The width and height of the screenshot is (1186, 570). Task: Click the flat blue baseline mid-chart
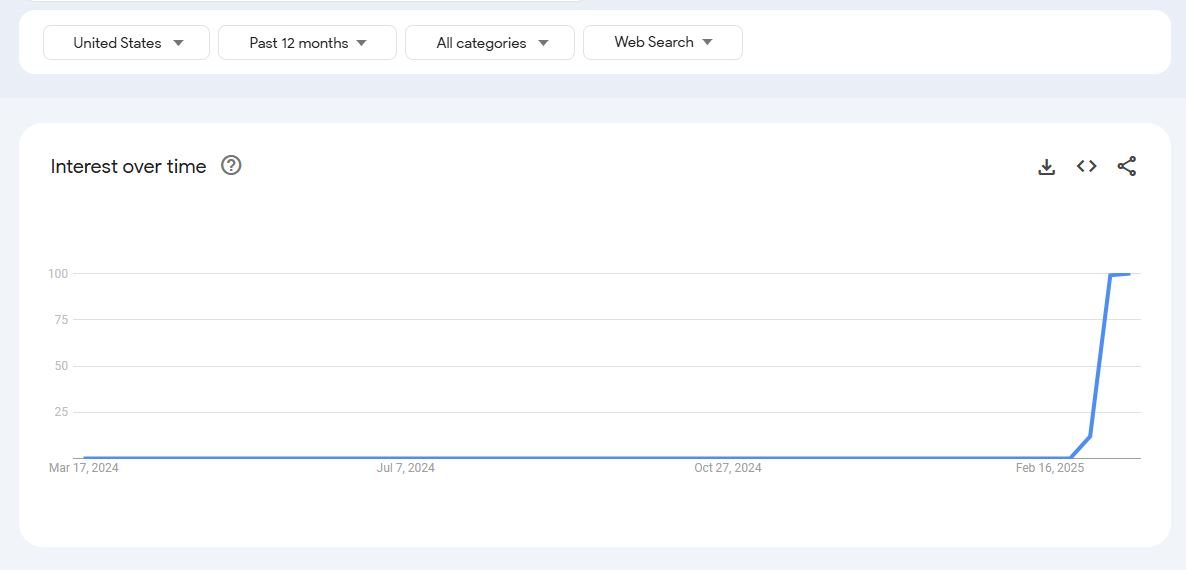580,458
